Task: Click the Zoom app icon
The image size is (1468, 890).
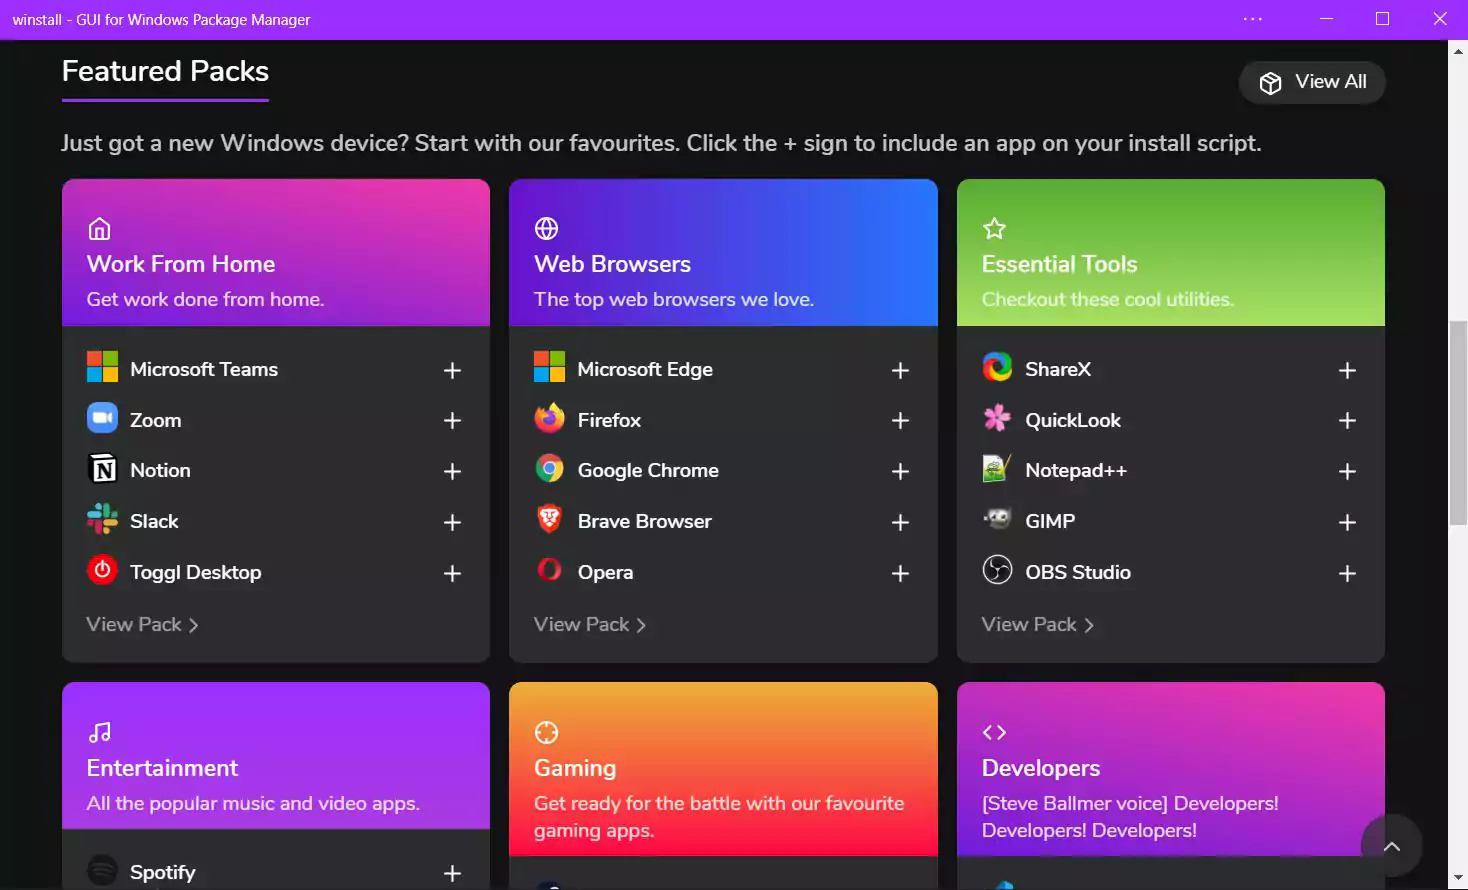Action: click(x=102, y=418)
